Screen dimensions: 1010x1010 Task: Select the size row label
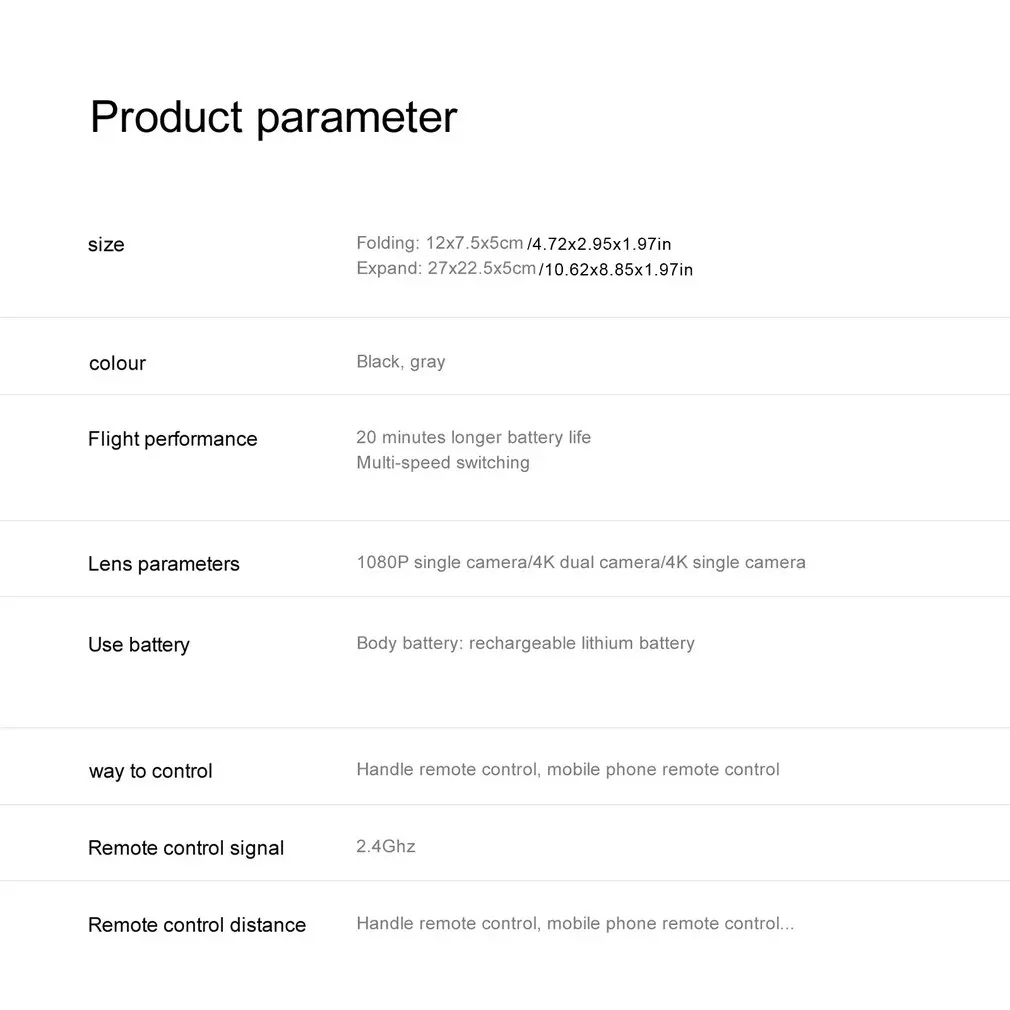pos(106,245)
